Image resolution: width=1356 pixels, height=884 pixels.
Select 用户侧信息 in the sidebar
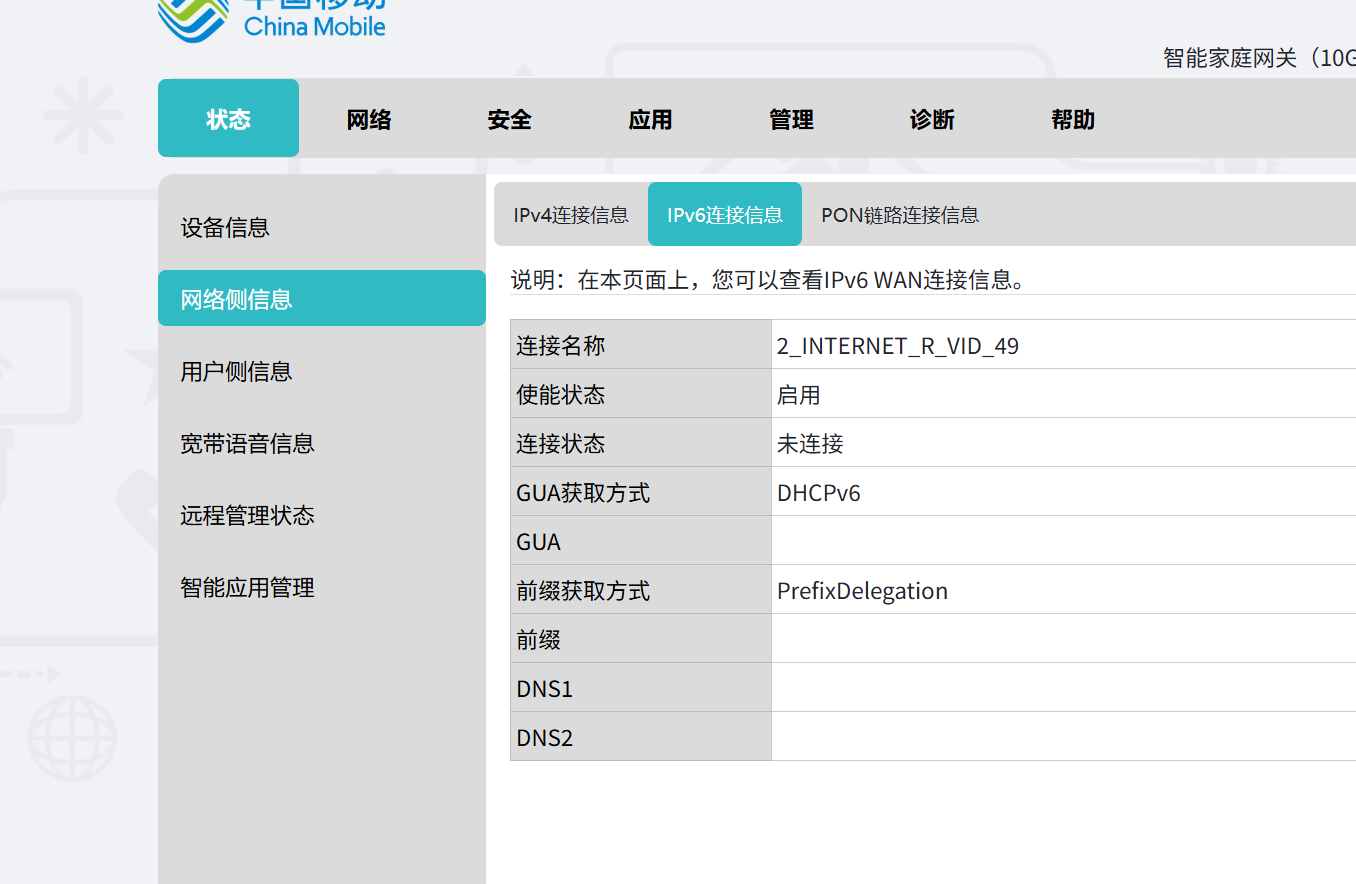(x=322, y=371)
